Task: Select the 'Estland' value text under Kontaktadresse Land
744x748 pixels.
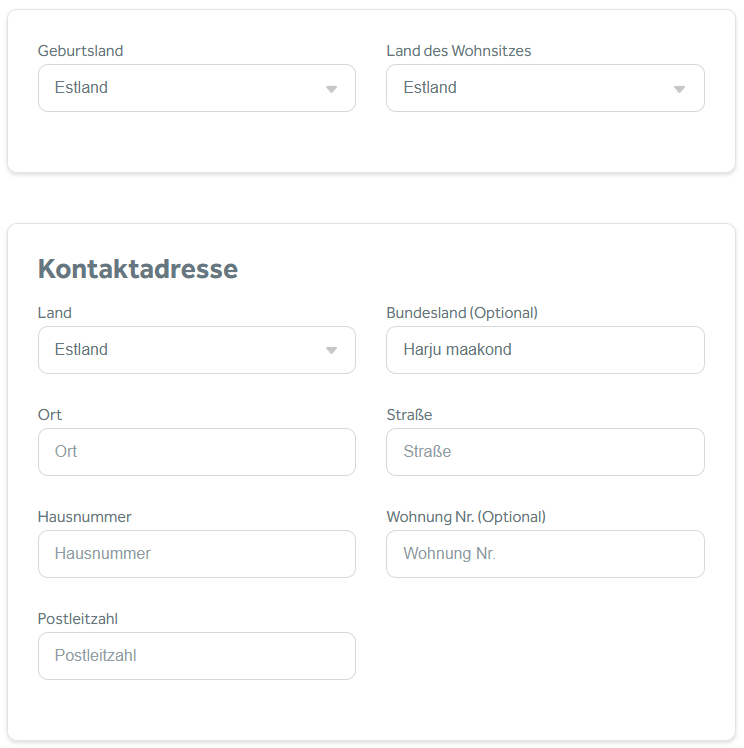Action: click(81, 350)
